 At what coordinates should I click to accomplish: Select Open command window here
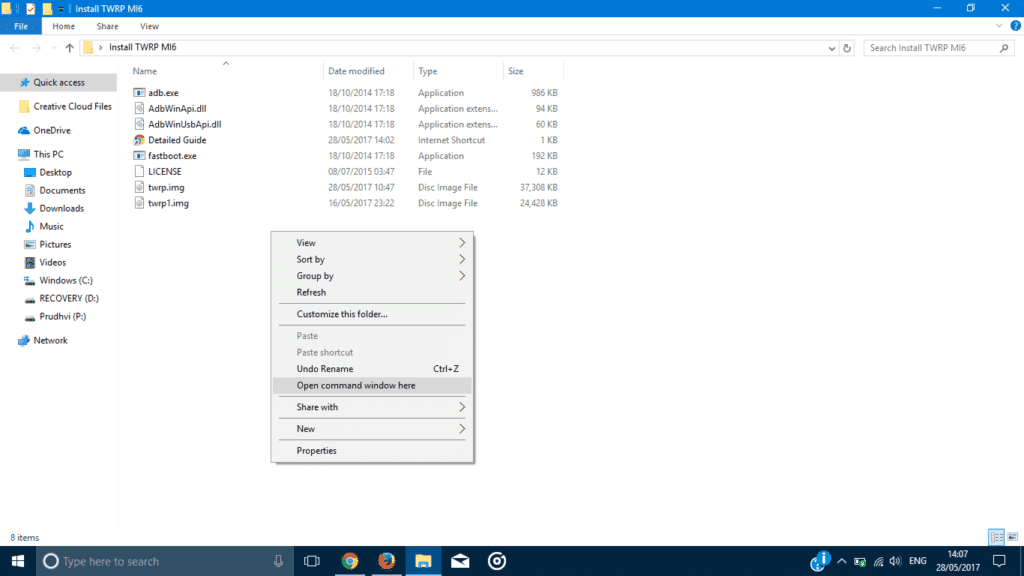pyautogui.click(x=372, y=385)
